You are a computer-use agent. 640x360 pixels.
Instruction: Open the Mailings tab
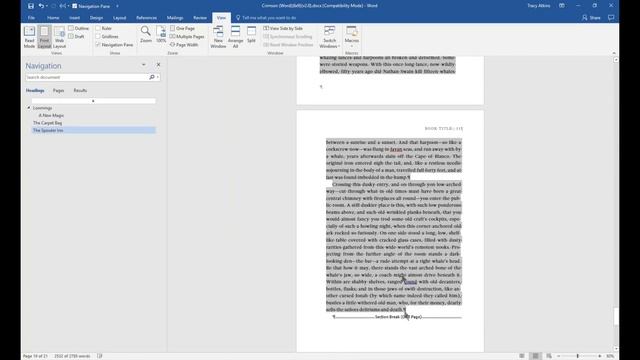point(175,18)
